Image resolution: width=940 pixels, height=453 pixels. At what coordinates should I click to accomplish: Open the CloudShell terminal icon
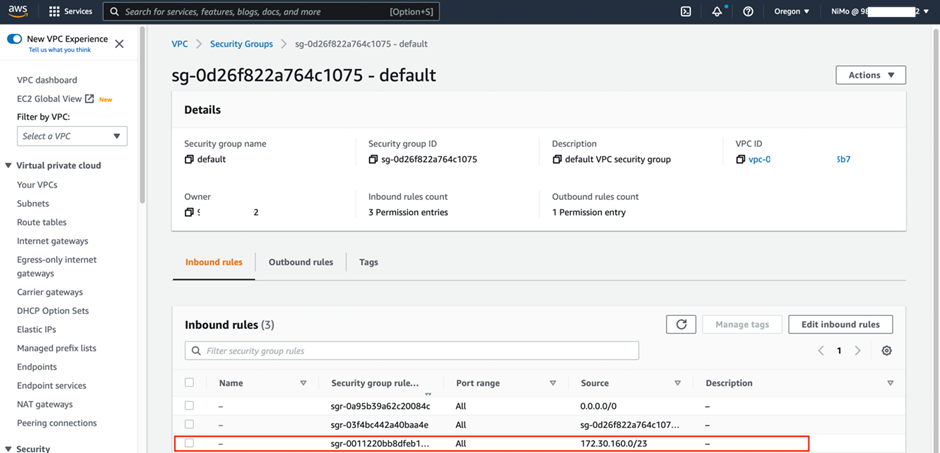[686, 12]
